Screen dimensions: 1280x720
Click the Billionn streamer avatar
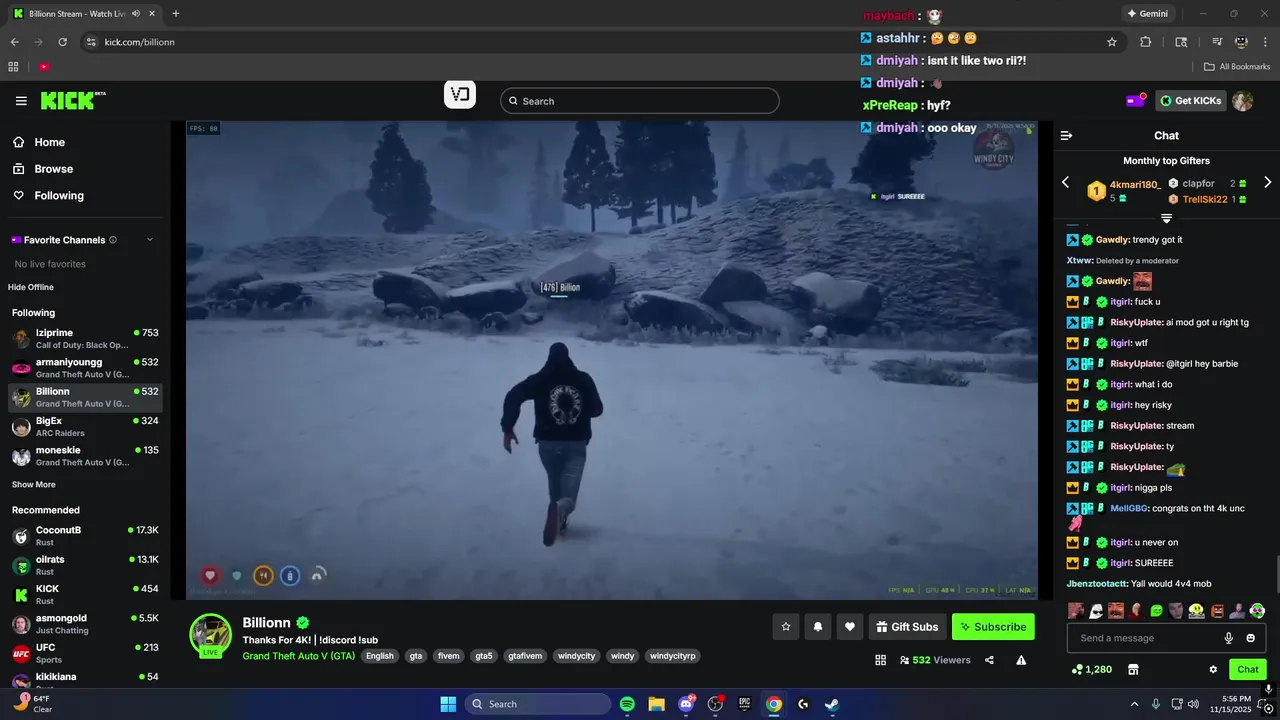pos(211,634)
